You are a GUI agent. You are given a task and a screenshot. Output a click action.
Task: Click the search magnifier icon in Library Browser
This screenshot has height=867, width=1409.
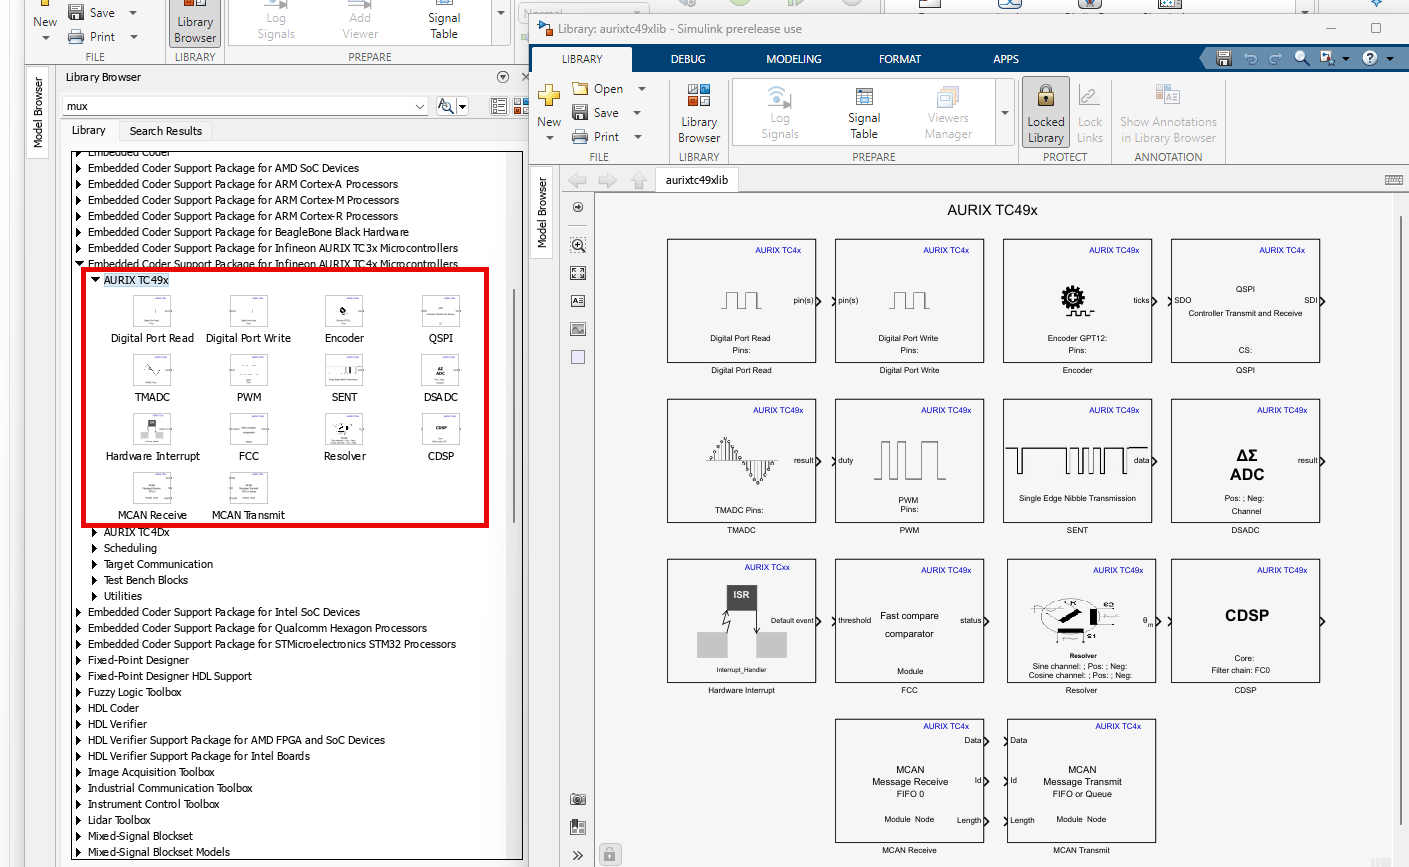(x=445, y=106)
